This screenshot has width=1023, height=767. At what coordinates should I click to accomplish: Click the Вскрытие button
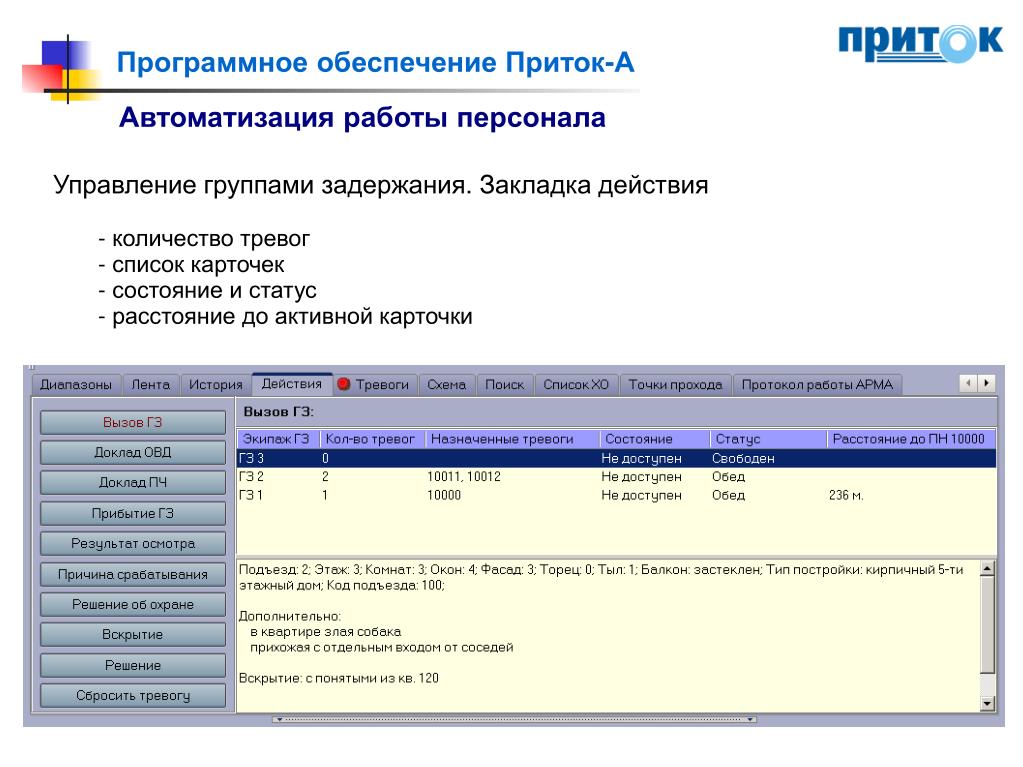tap(132, 635)
